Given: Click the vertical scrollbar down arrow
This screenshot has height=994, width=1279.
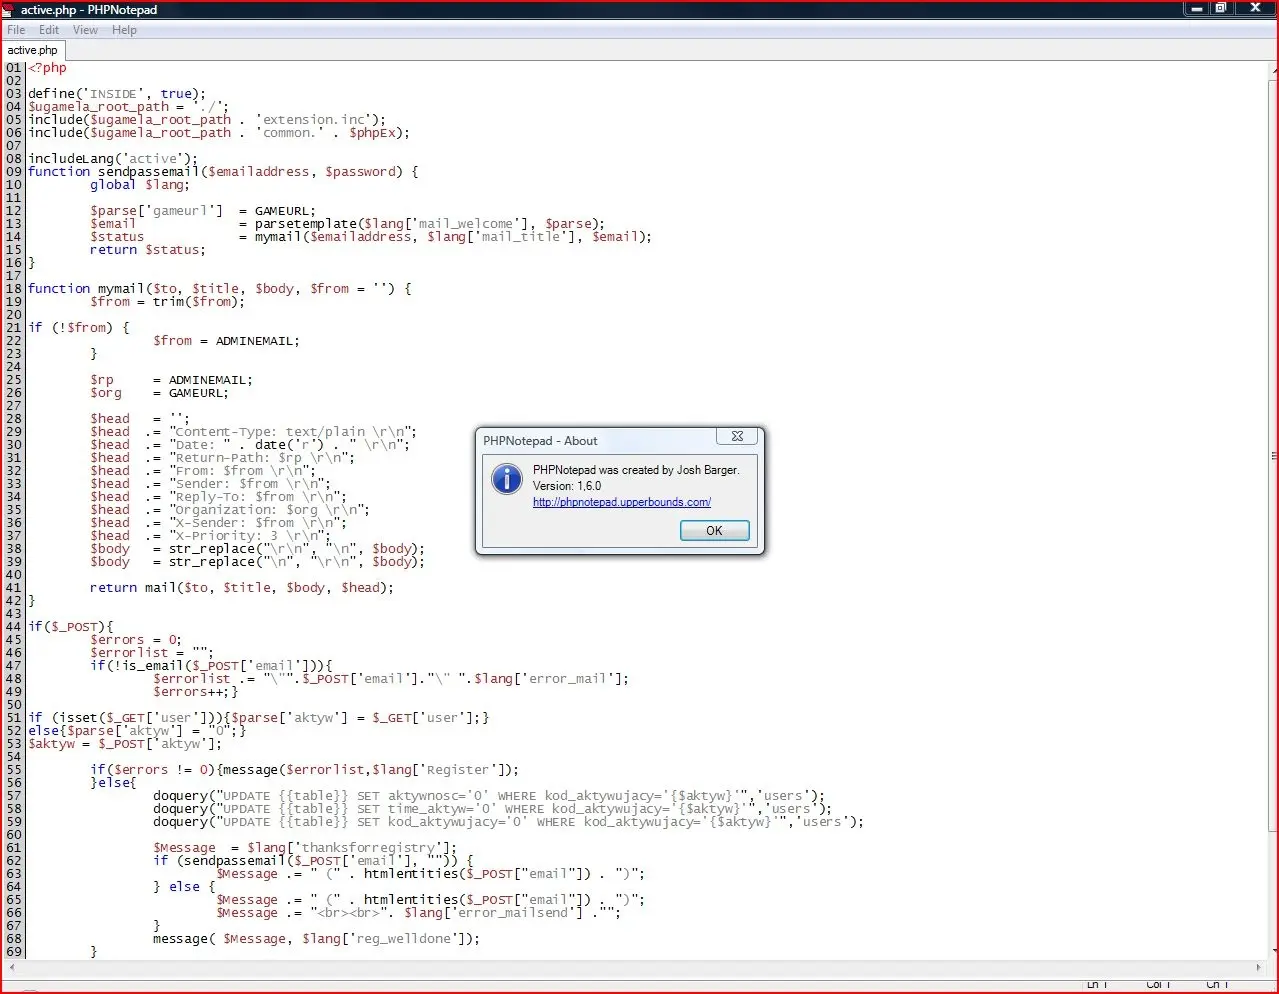Looking at the screenshot, I should (x=1273, y=951).
